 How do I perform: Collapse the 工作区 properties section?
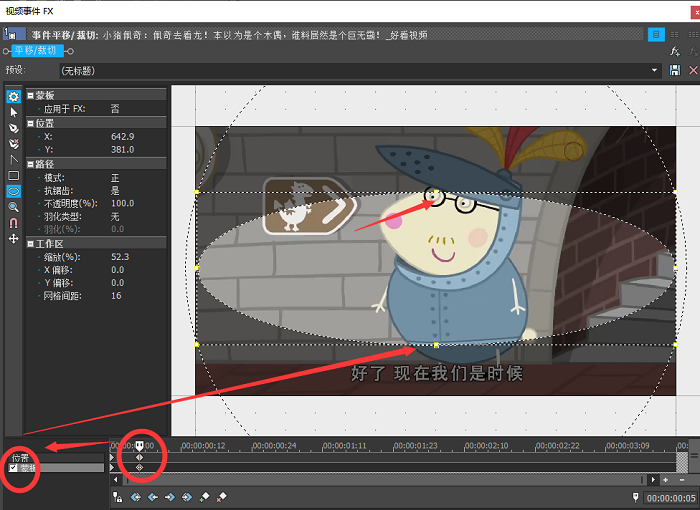[x=30, y=243]
